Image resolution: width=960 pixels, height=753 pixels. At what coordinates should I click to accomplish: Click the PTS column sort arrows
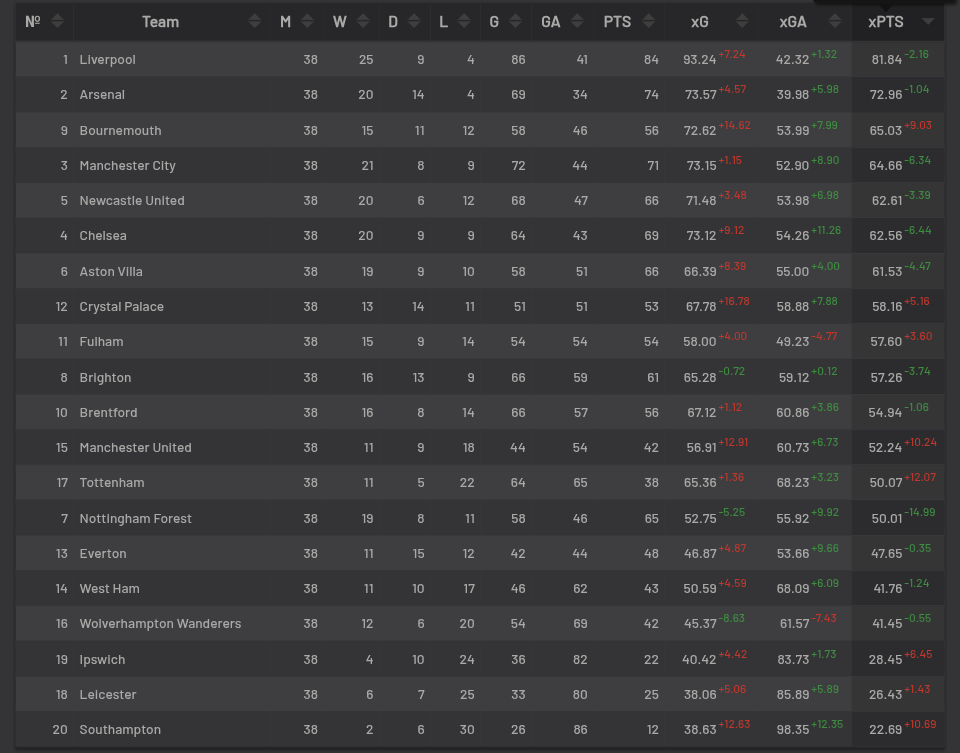coord(649,21)
